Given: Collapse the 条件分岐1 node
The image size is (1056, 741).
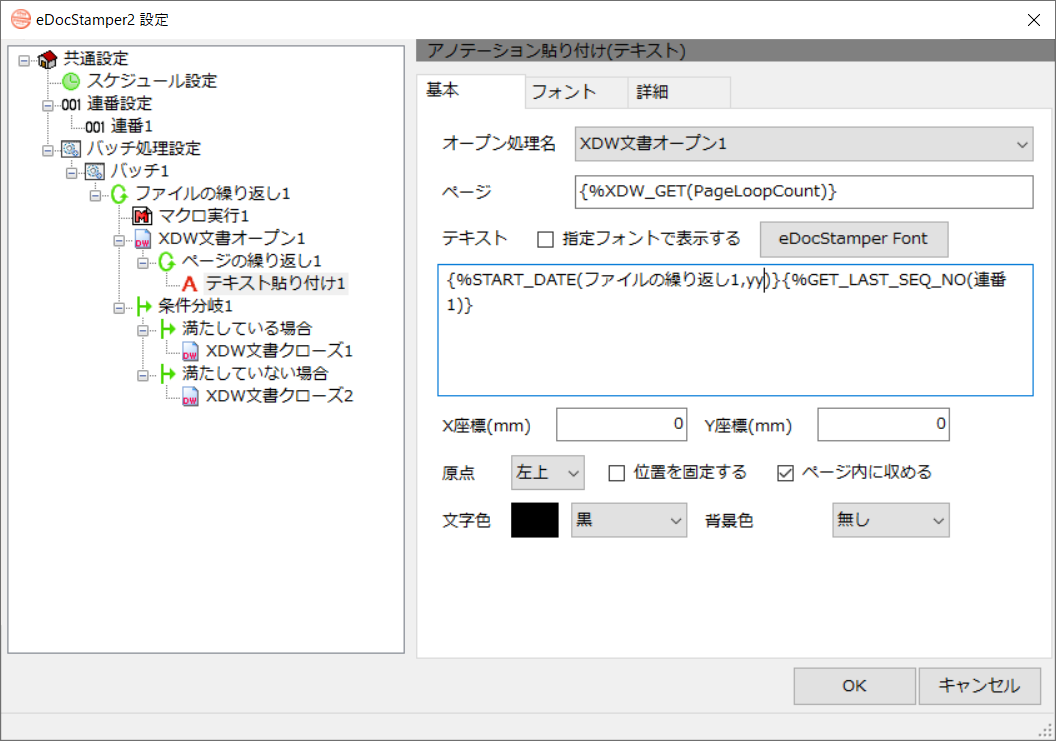Looking at the screenshot, I should click(x=119, y=308).
